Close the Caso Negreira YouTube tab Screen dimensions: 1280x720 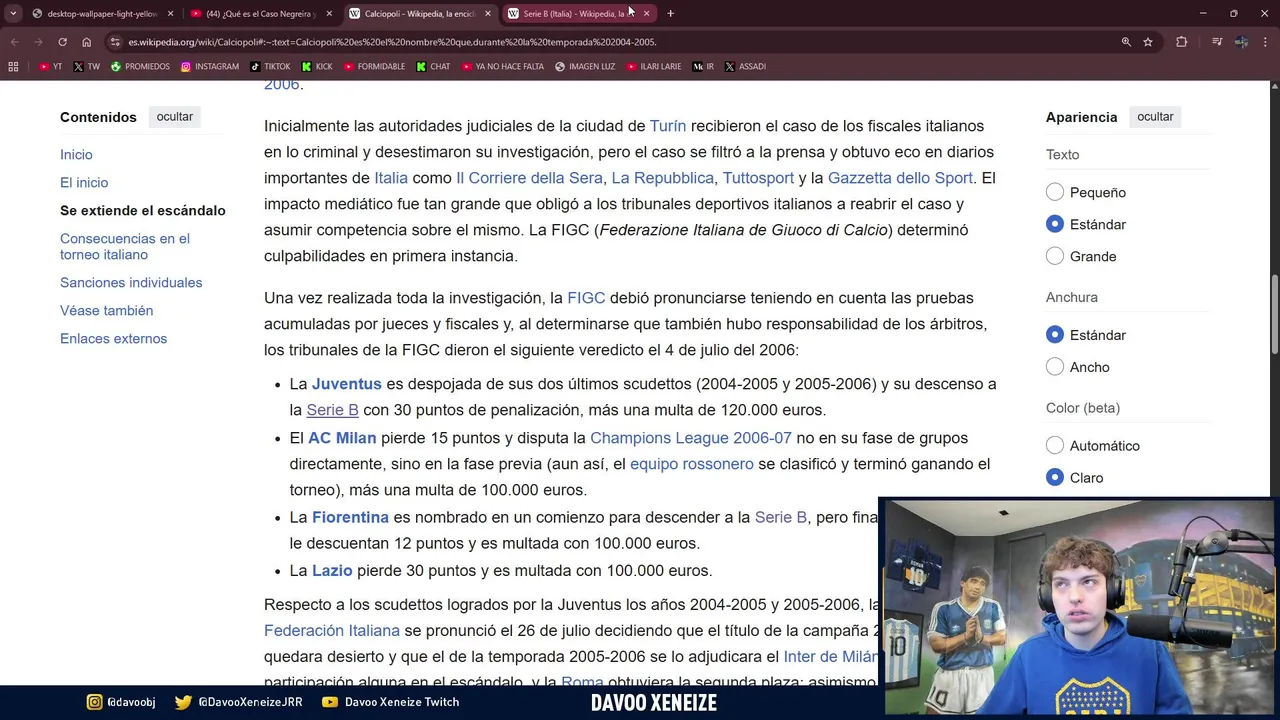[329, 14]
